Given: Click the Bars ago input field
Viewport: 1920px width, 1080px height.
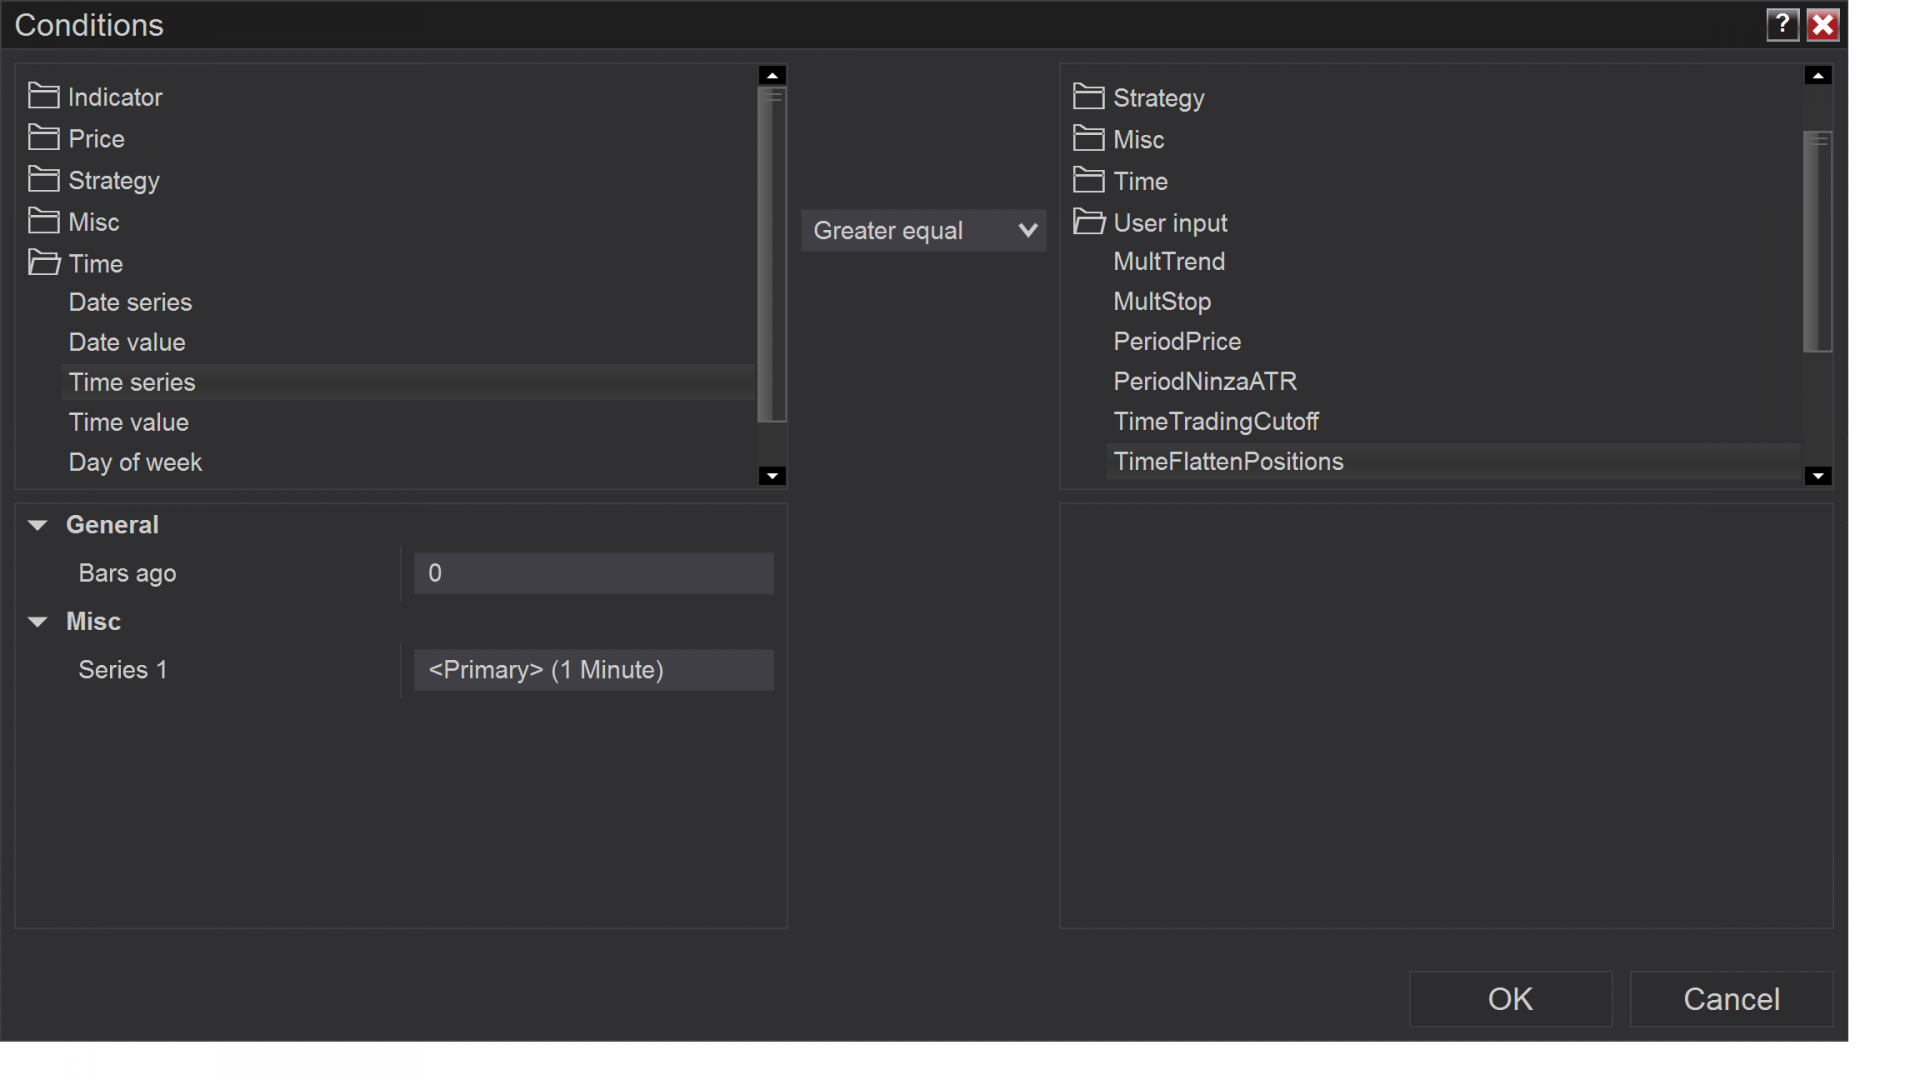Looking at the screenshot, I should (593, 573).
